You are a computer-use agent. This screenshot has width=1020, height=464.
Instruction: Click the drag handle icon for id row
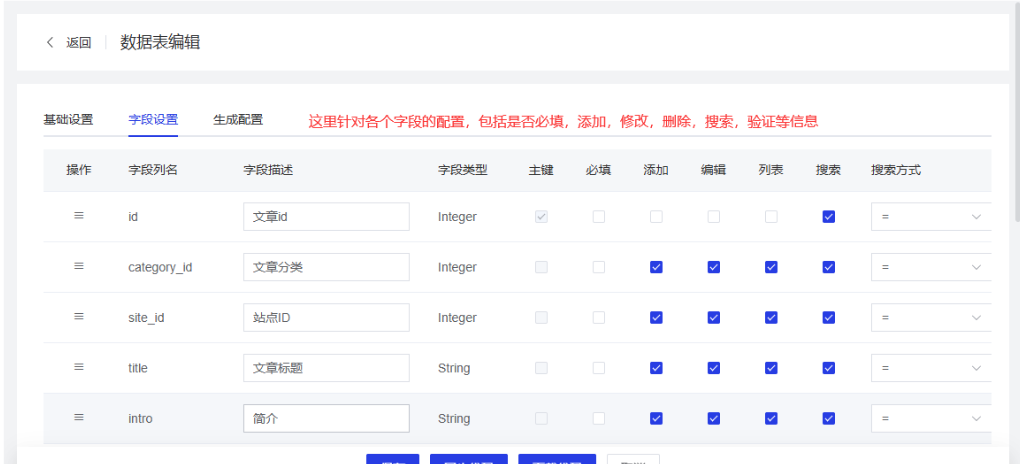point(79,216)
